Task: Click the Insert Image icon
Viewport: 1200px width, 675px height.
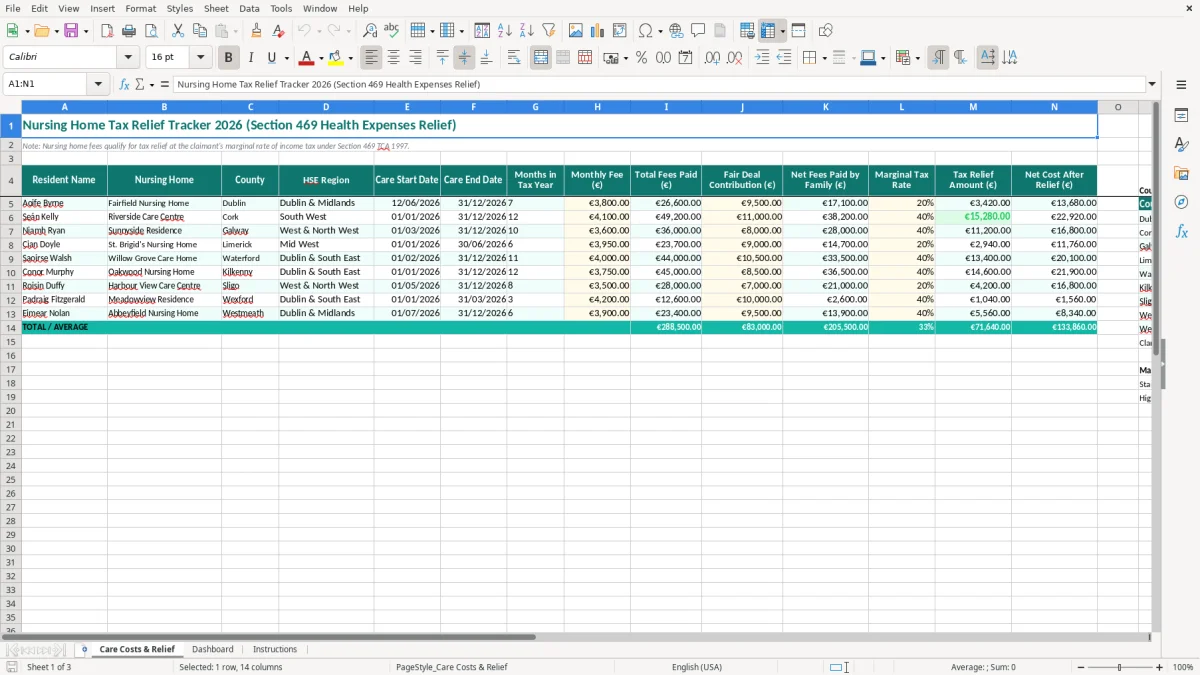Action: click(x=576, y=31)
